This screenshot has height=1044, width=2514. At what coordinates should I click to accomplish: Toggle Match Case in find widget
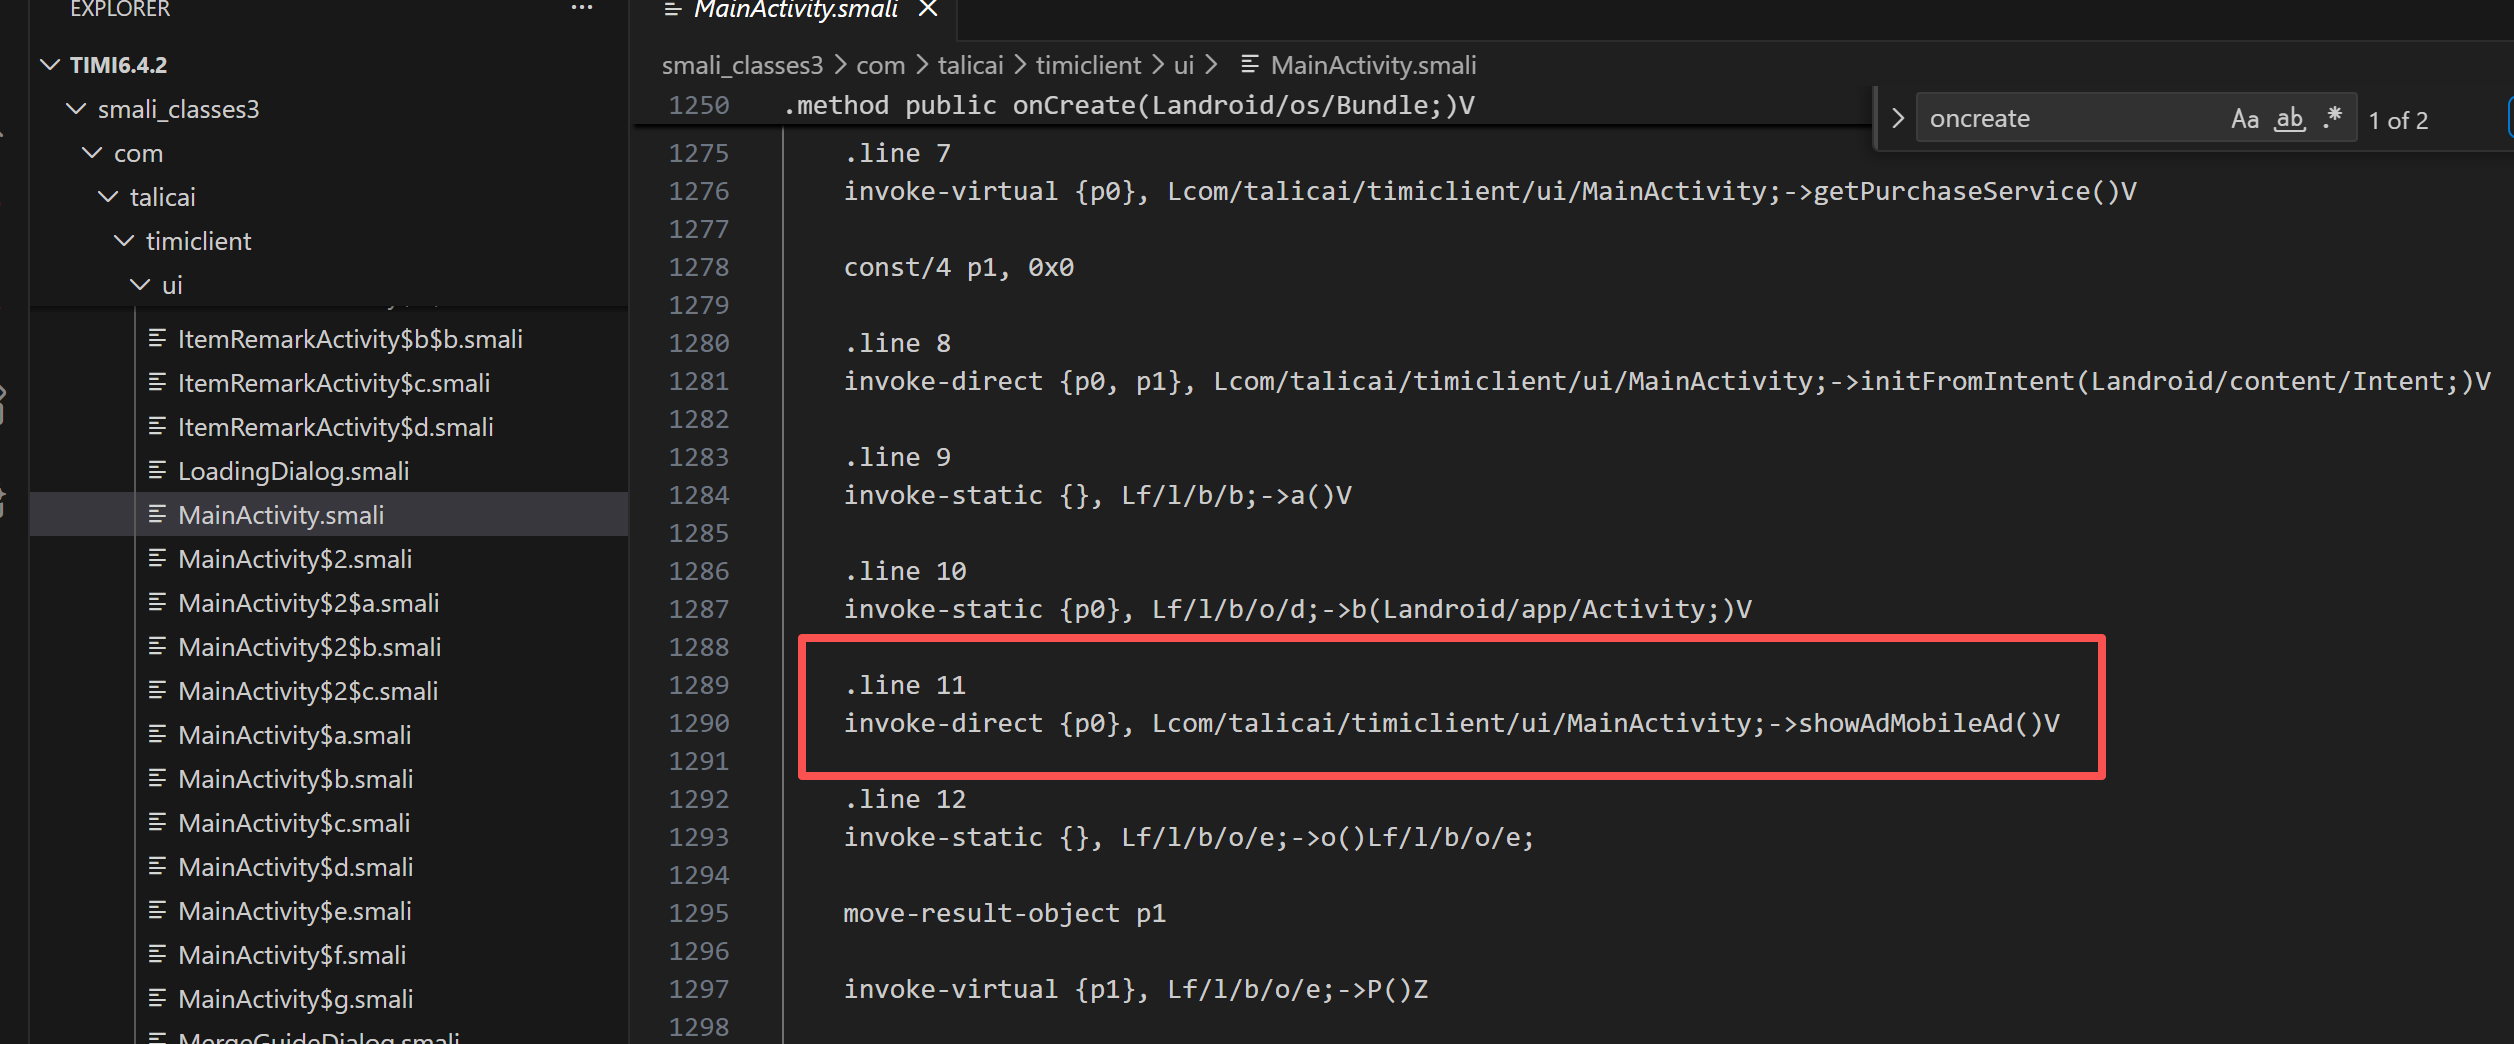2244,120
